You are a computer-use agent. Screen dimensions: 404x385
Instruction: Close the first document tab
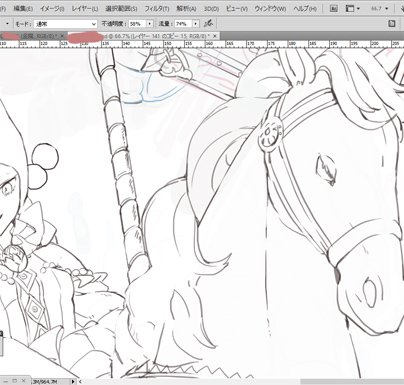[62, 36]
